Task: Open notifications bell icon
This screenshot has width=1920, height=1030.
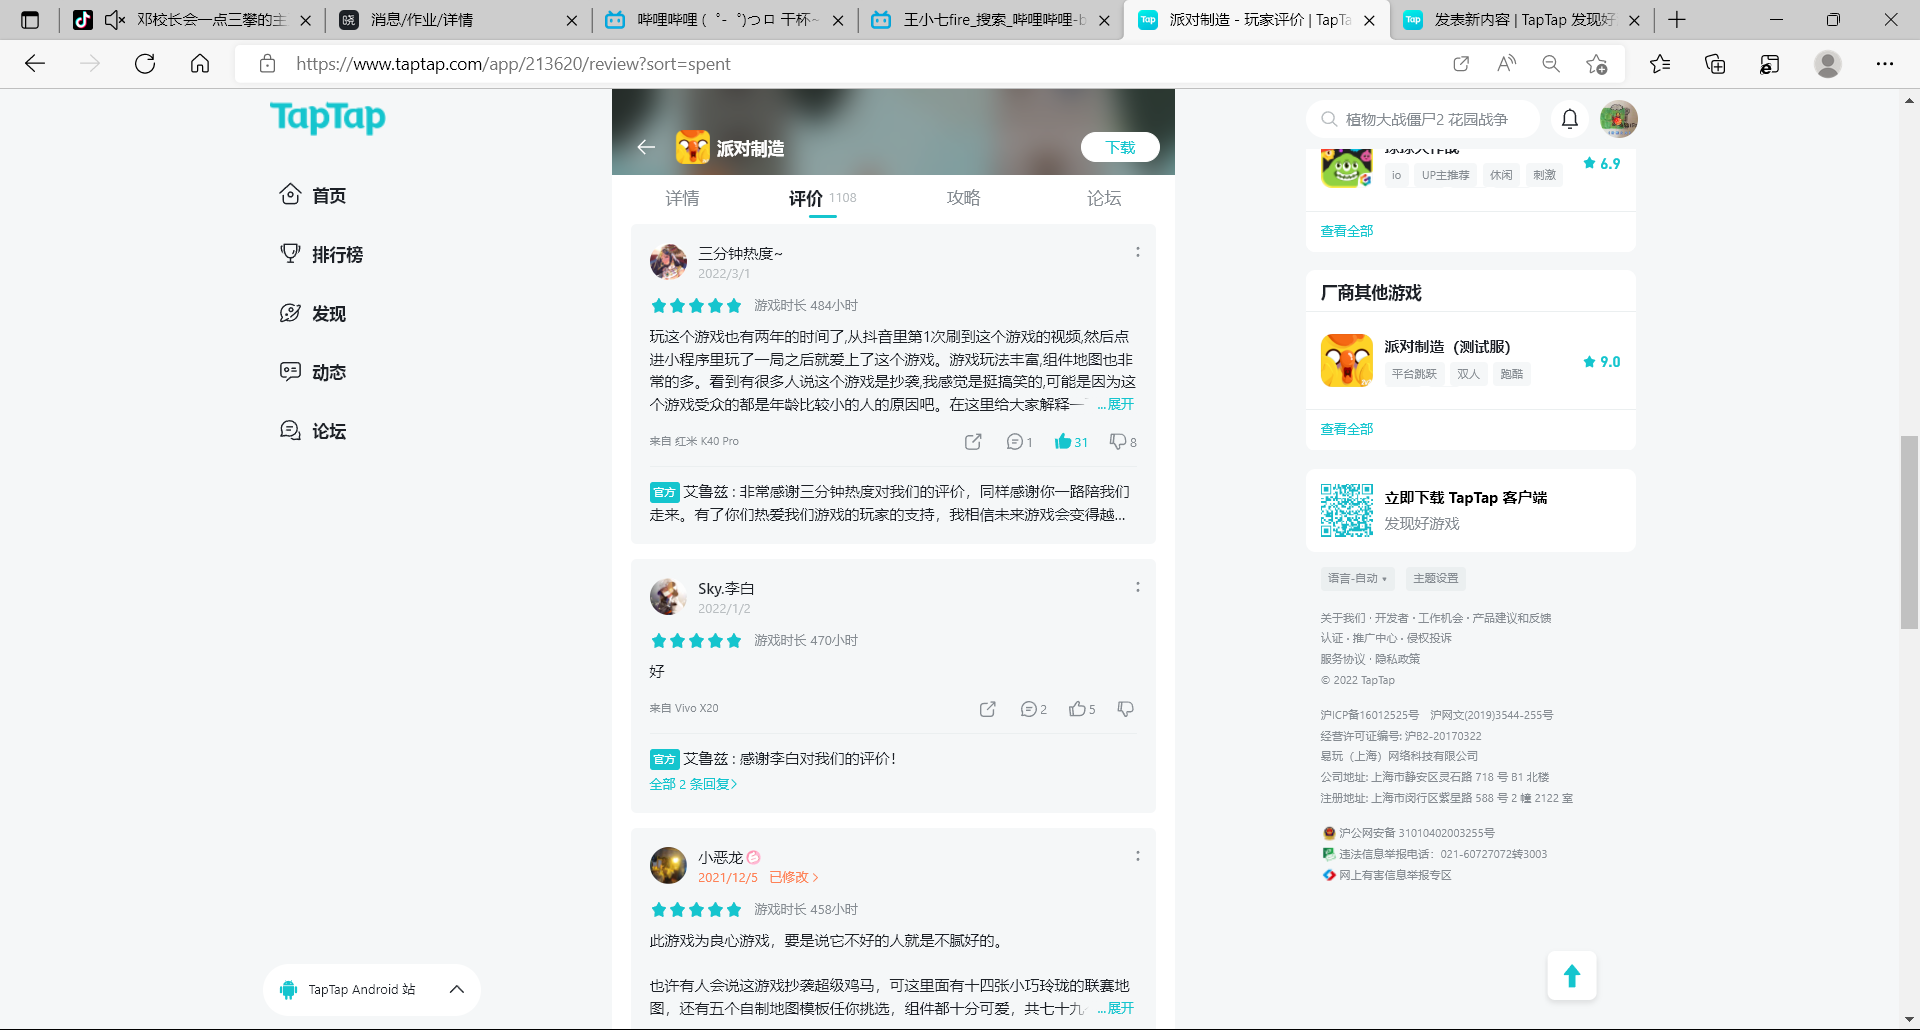Action: (x=1570, y=119)
